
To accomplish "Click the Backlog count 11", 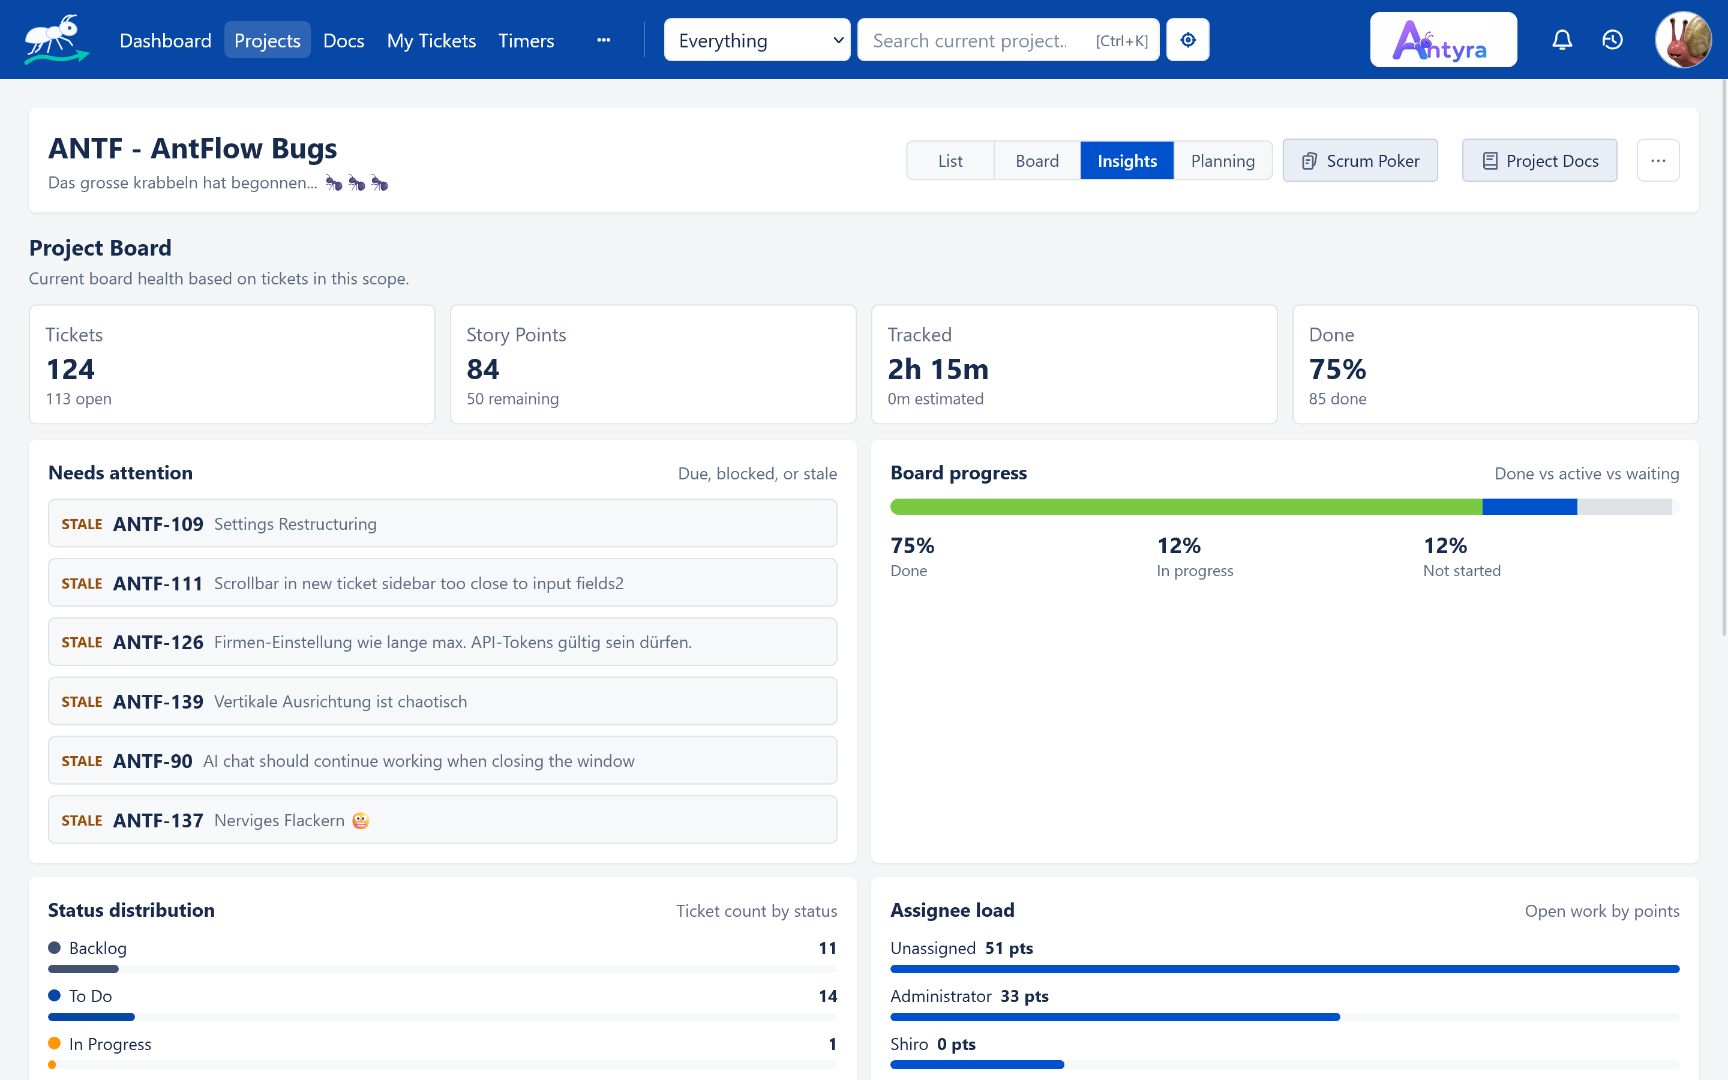I will [827, 948].
